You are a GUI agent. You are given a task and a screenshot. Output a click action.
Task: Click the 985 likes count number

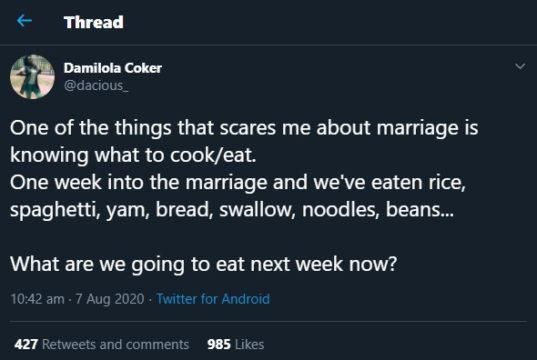pyautogui.click(x=219, y=344)
